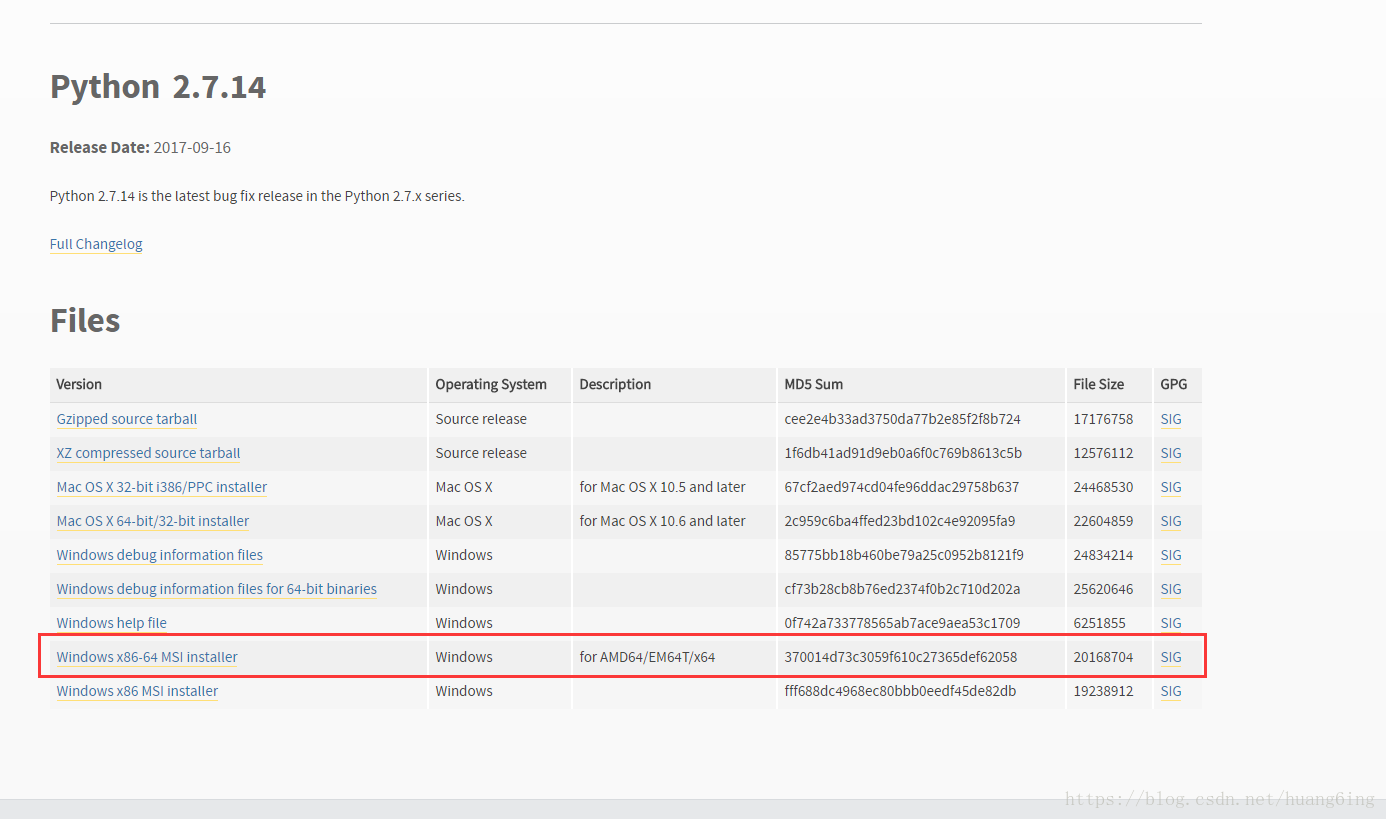
Task: Click the Python 2.7.14 heading
Action: coord(158,87)
